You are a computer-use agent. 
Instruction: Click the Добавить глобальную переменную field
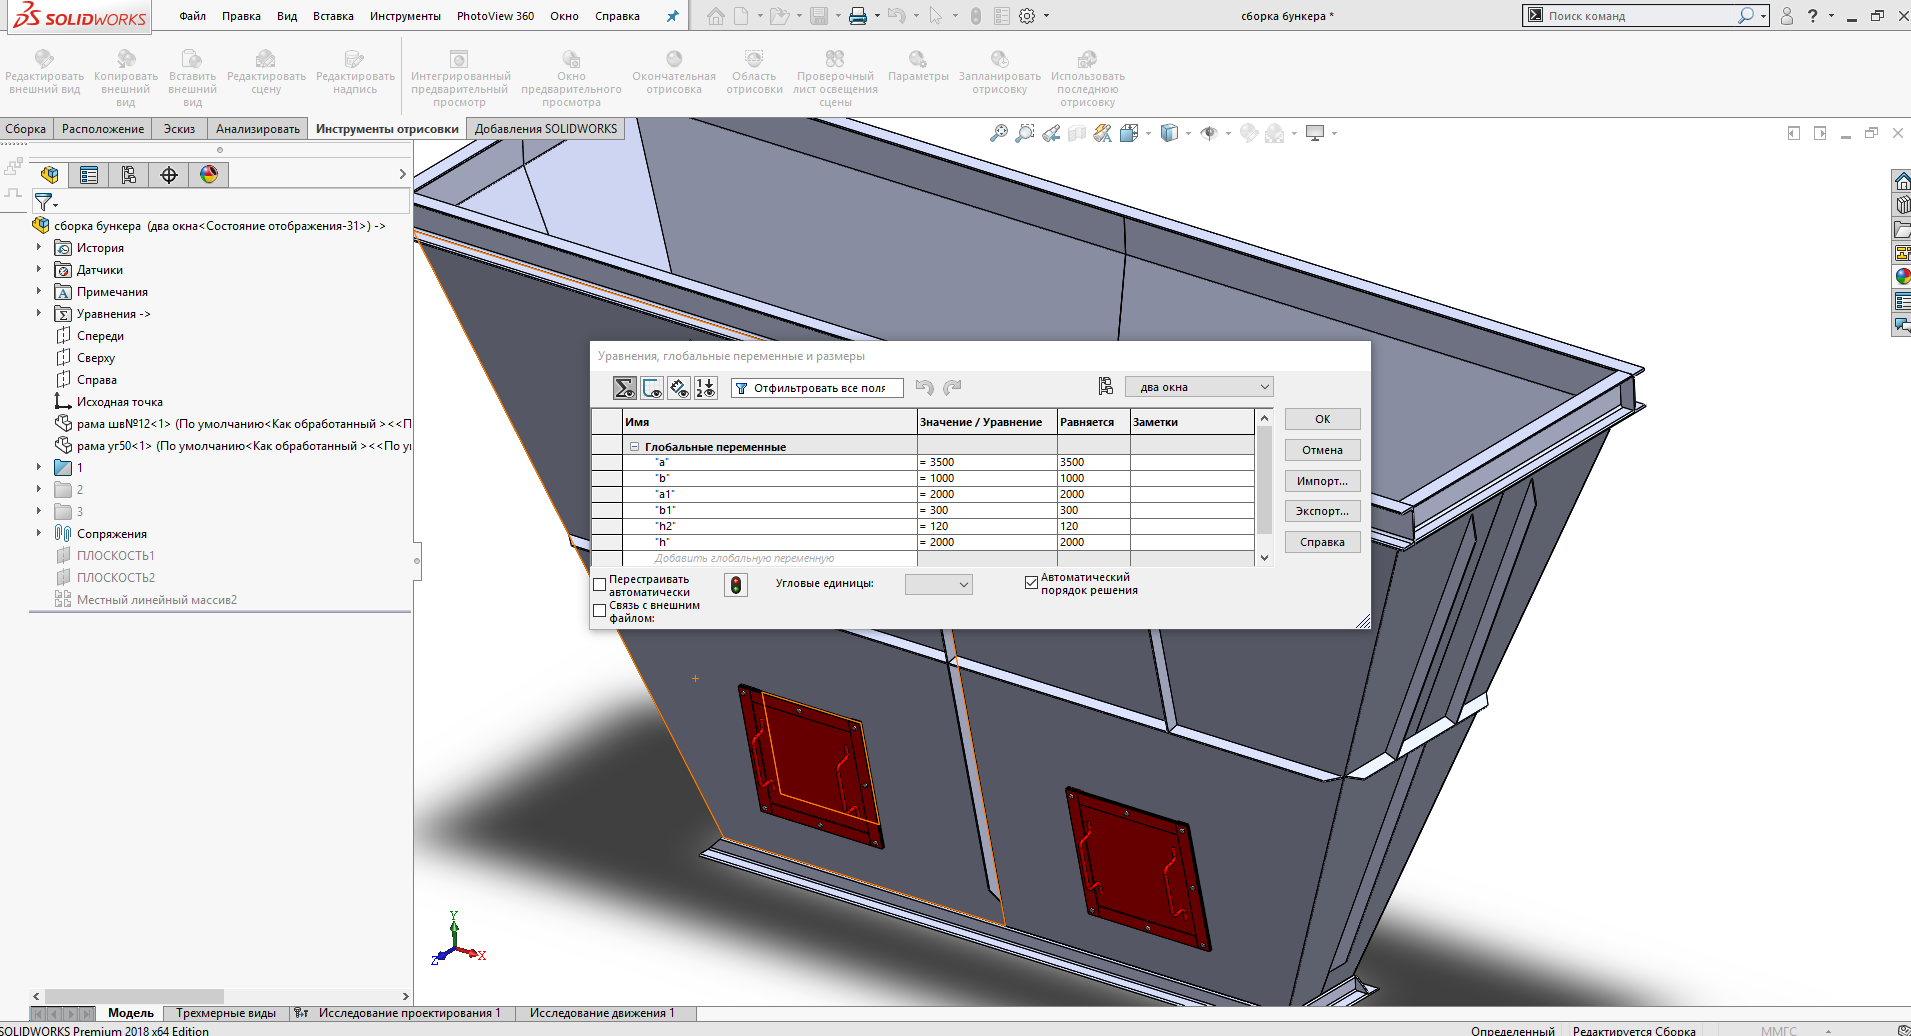744,558
